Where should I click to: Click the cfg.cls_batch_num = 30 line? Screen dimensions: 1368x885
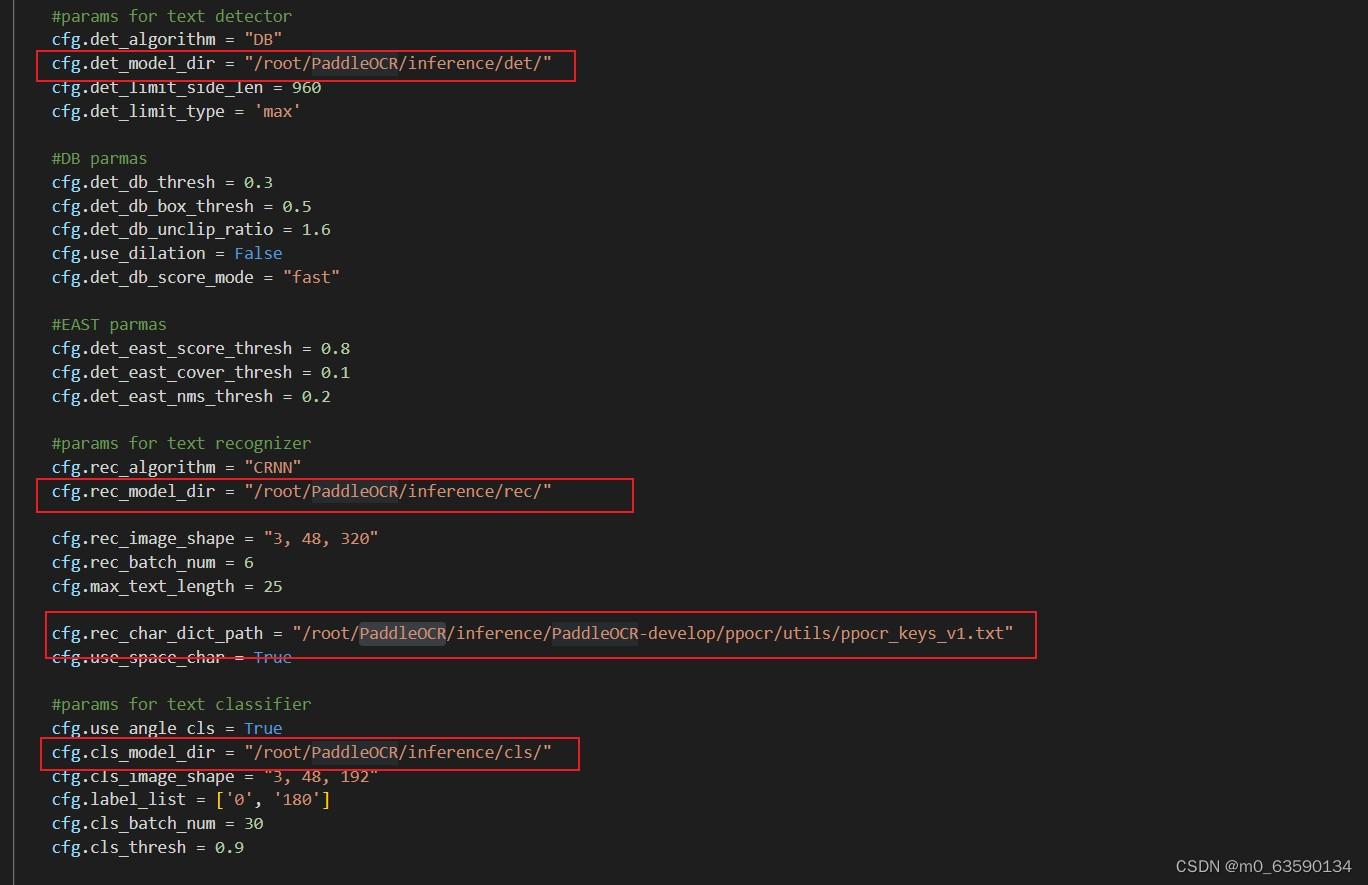point(158,824)
